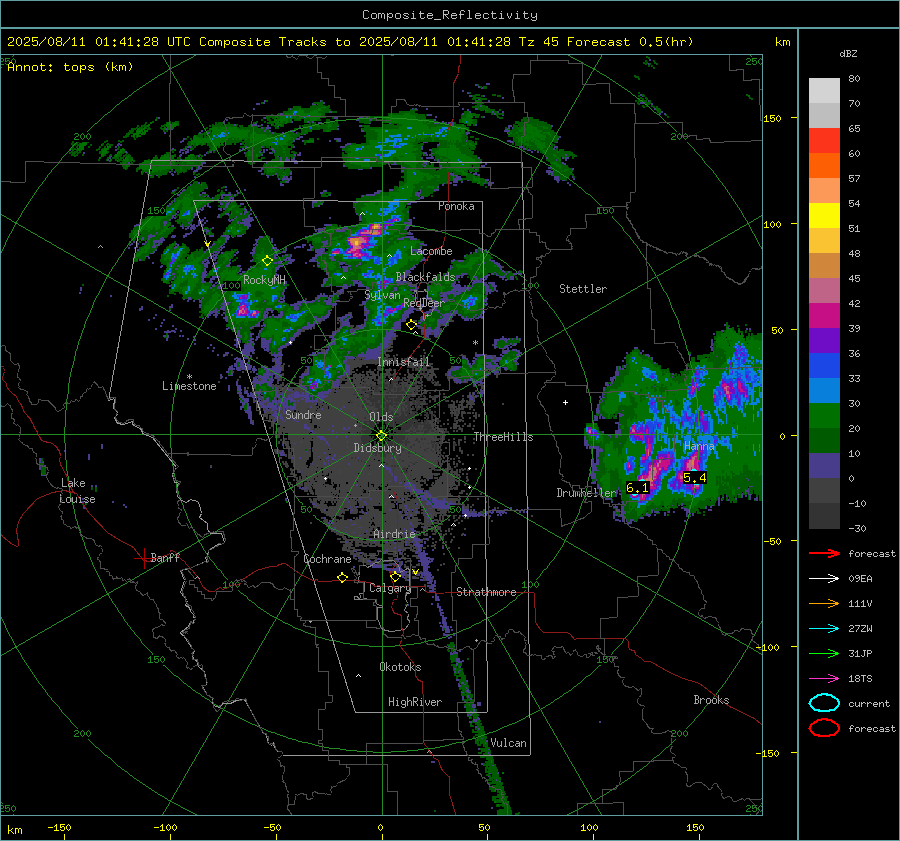Click the Stettler city label
Screen dimensions: 900x841
click(583, 289)
